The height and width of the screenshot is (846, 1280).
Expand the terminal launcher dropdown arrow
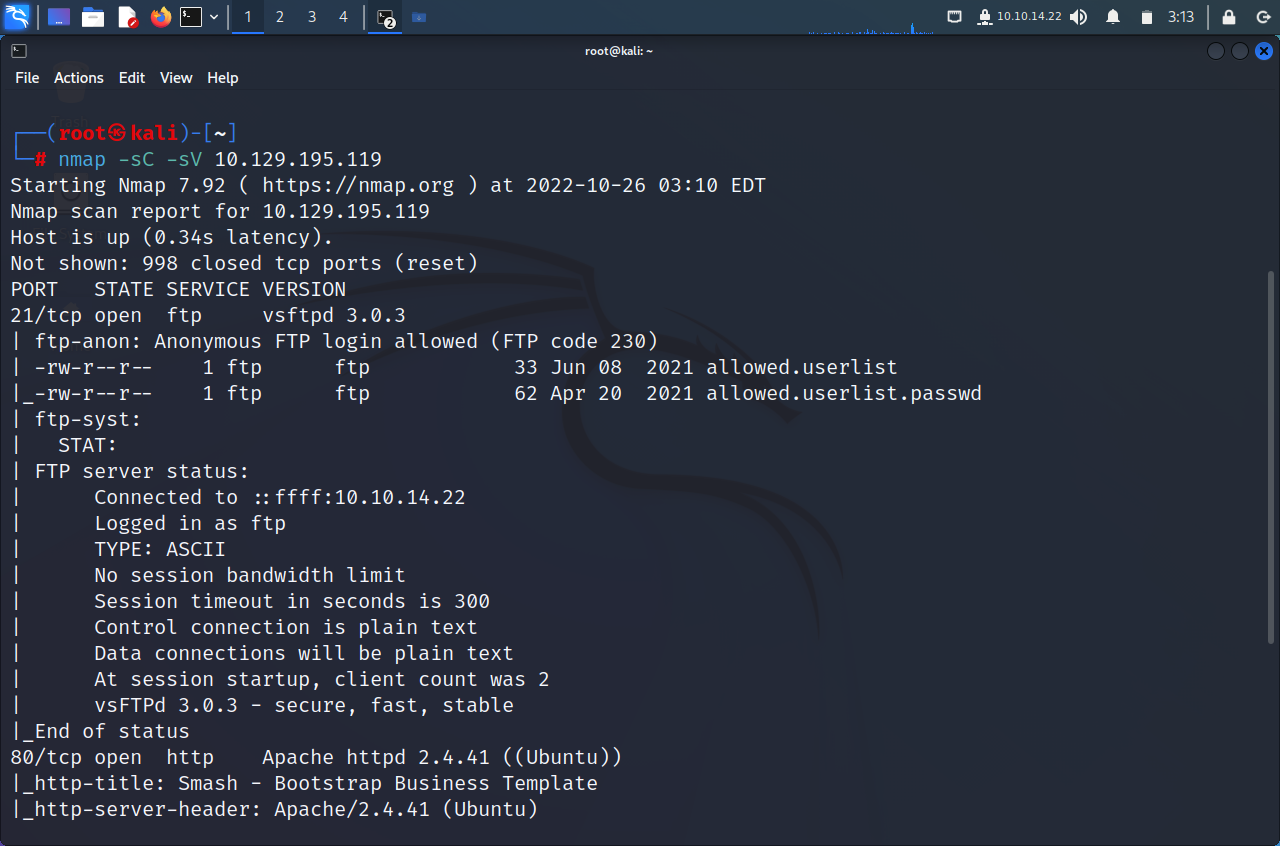coord(214,17)
